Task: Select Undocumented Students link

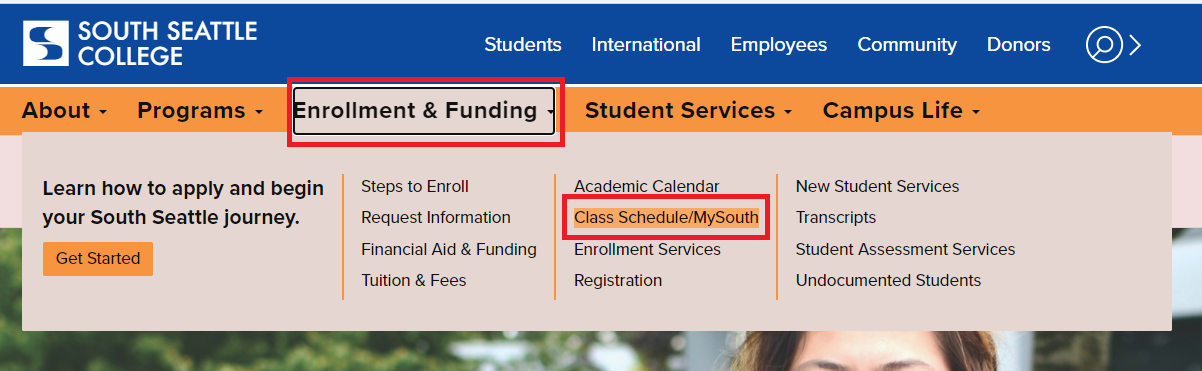Action: [x=888, y=280]
